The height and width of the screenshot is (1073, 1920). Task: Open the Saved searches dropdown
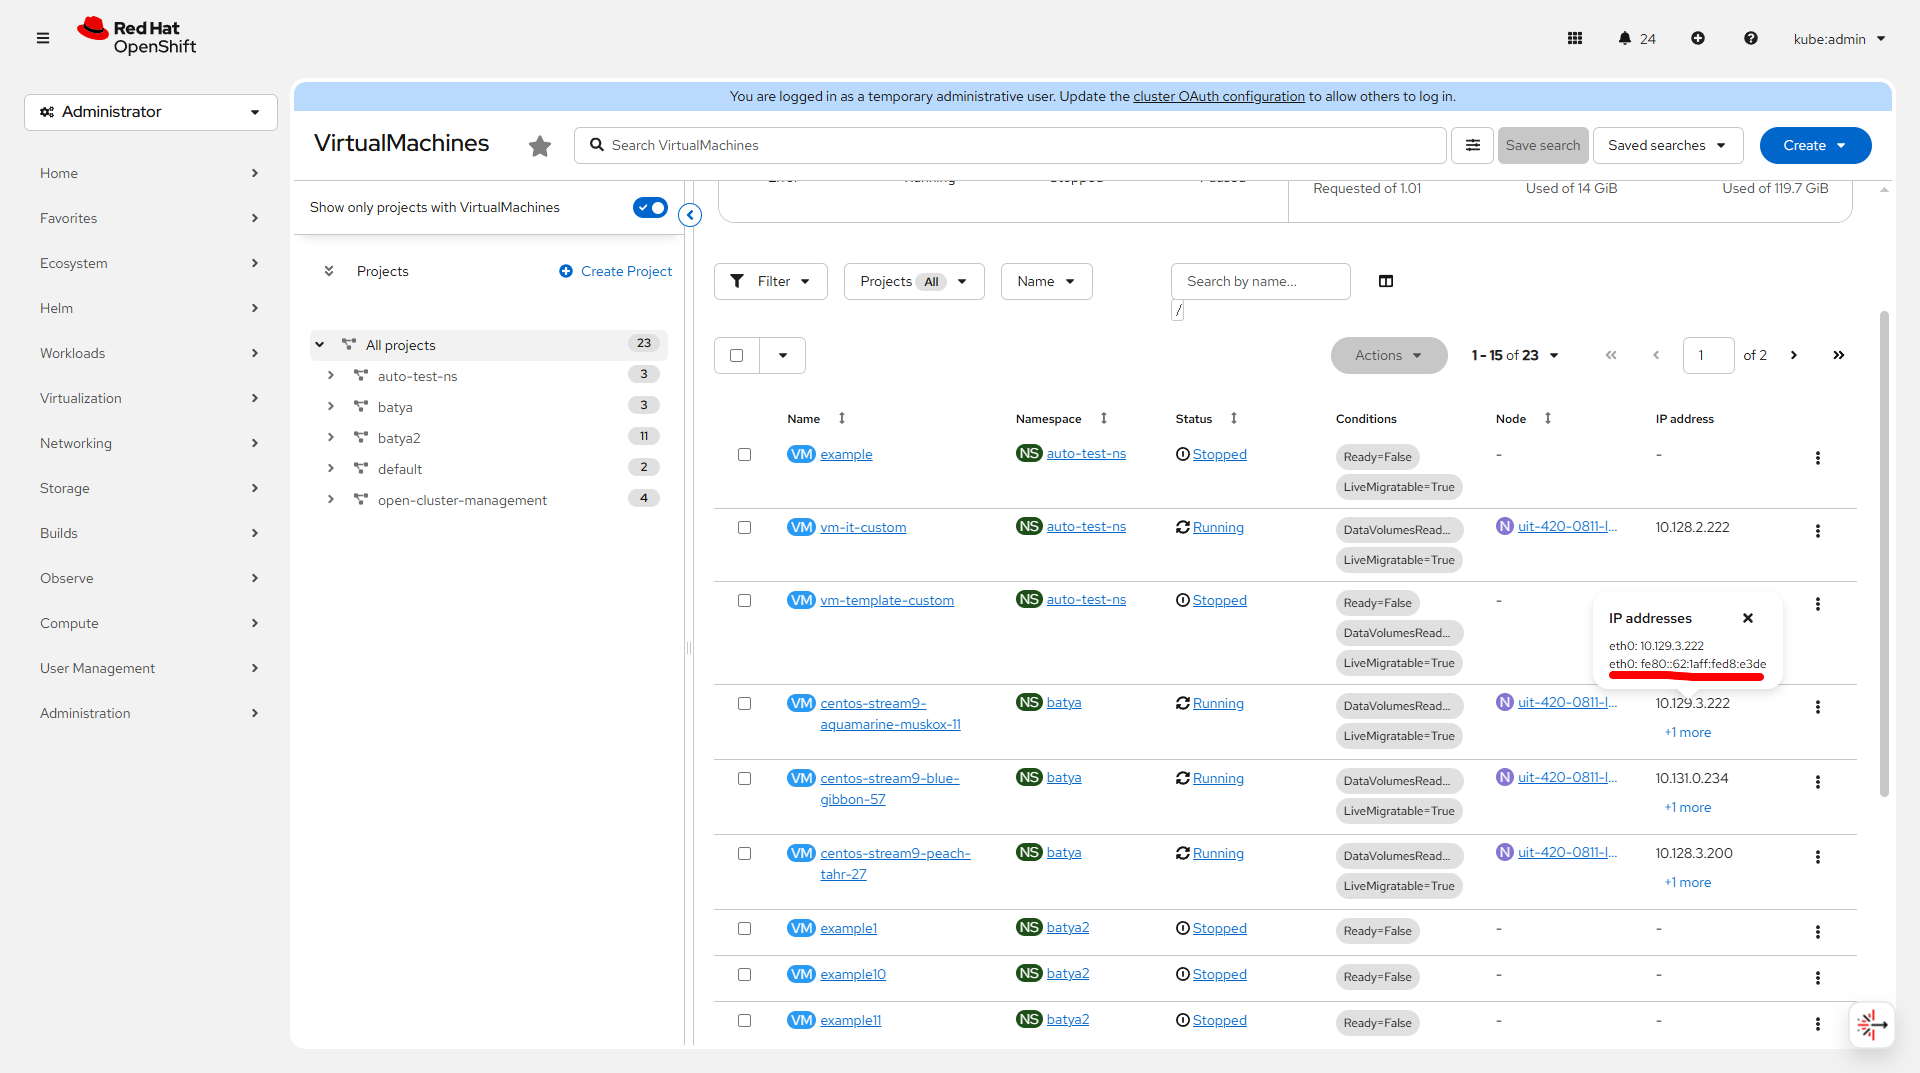(1667, 146)
